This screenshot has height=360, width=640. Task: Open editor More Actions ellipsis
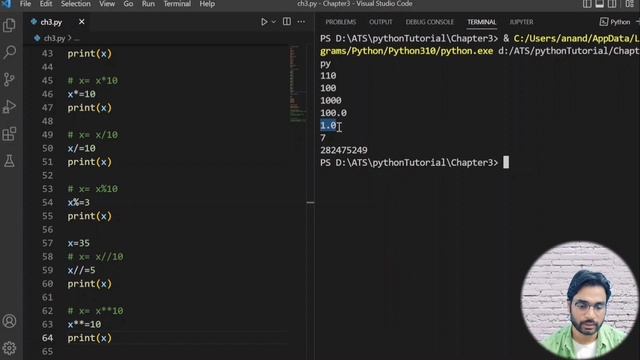point(301,22)
